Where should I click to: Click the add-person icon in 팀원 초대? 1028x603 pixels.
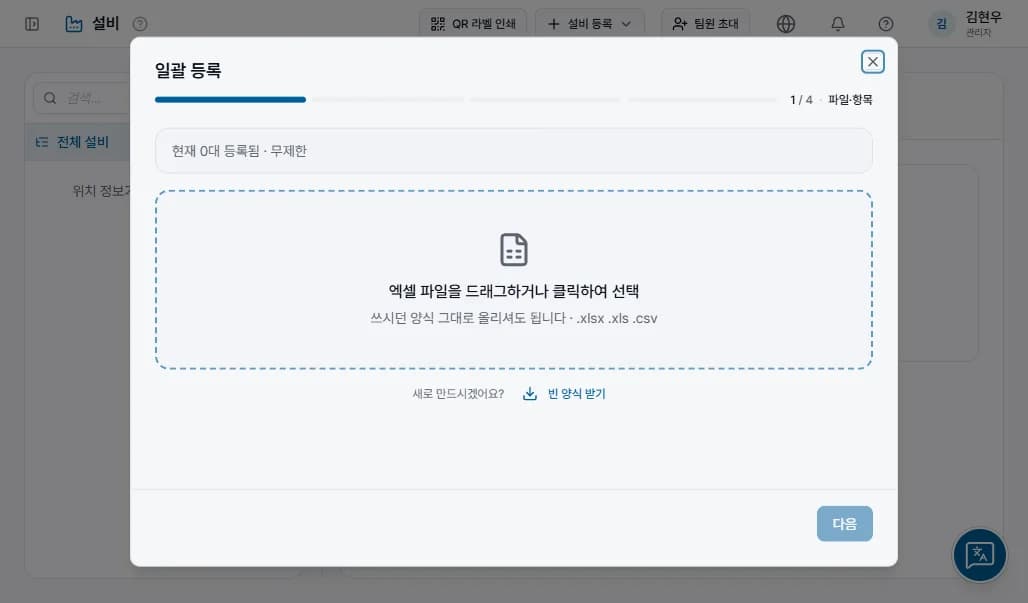(x=680, y=24)
